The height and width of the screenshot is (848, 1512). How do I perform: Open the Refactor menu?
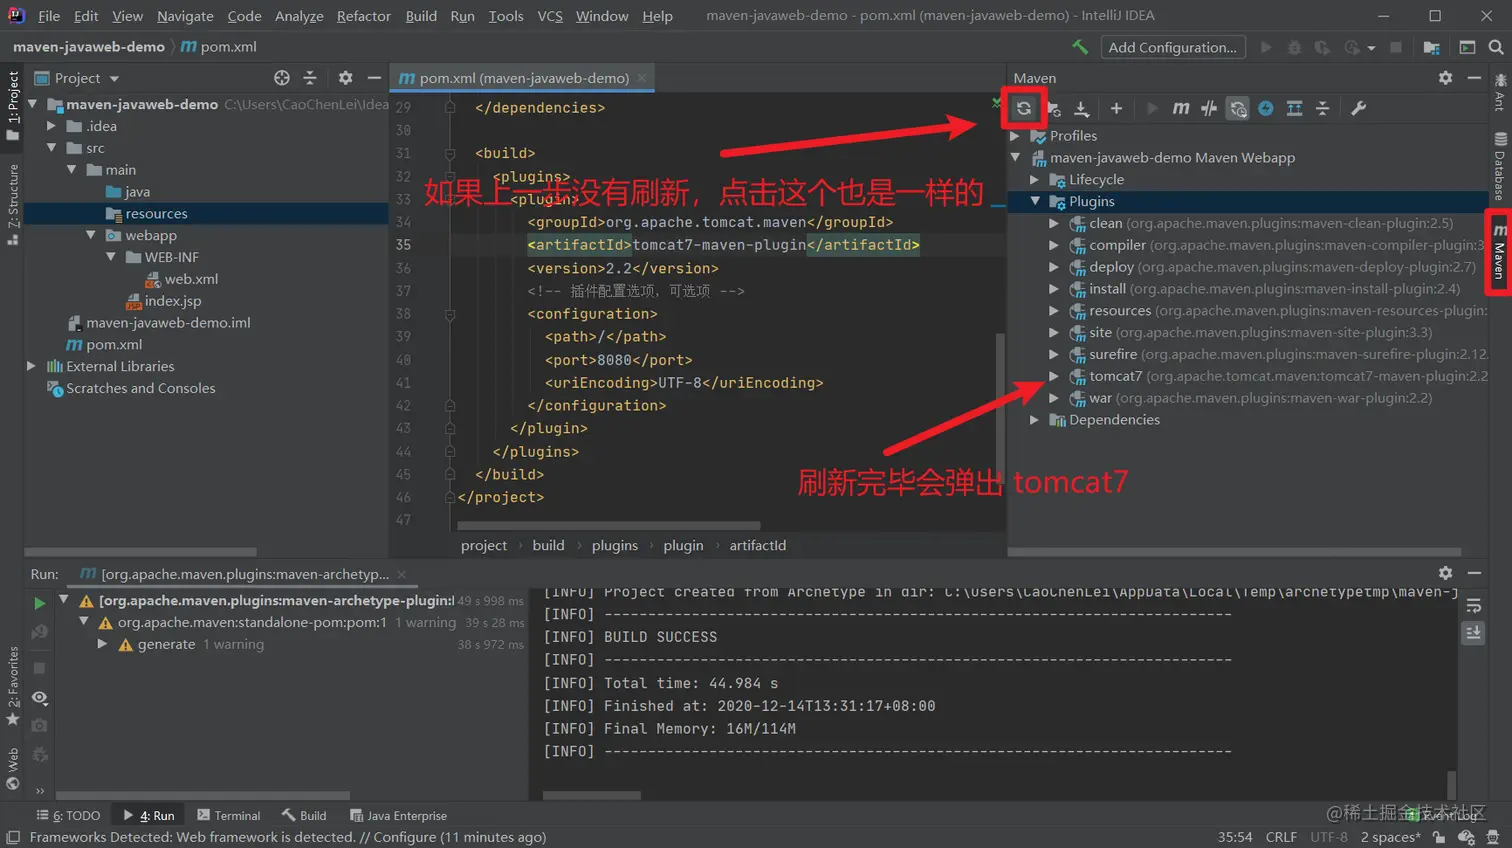364,16
